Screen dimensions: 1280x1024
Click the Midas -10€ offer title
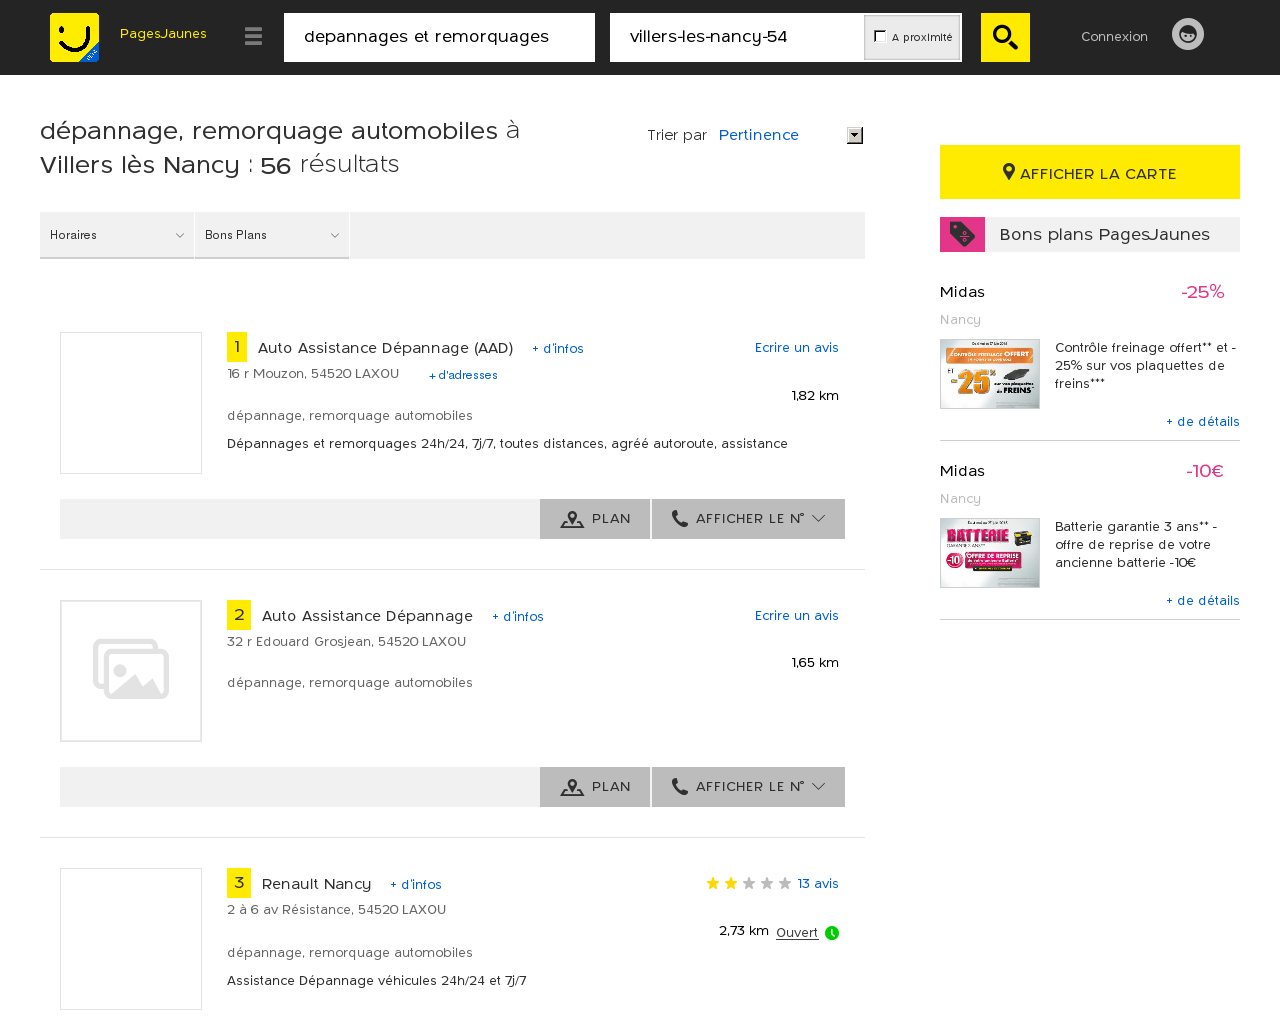pyautogui.click(x=962, y=471)
